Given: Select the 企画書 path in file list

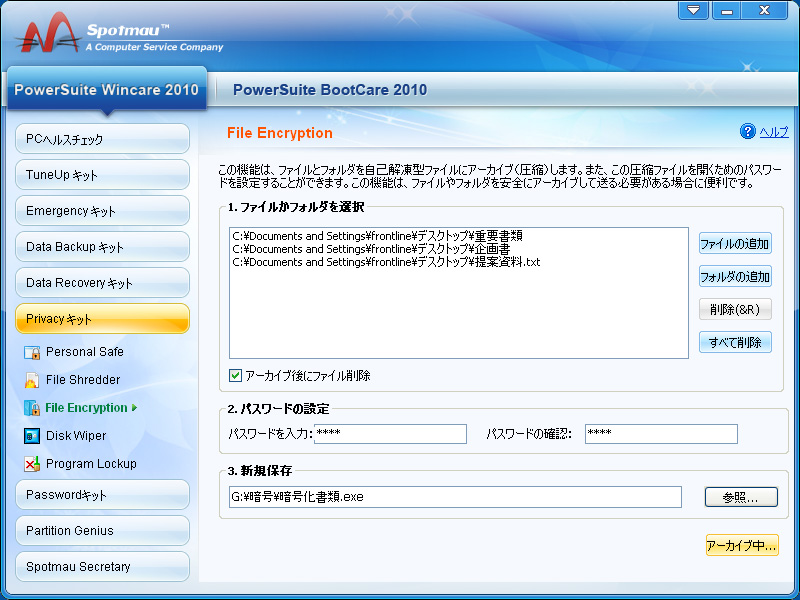Looking at the screenshot, I should pos(371,249).
